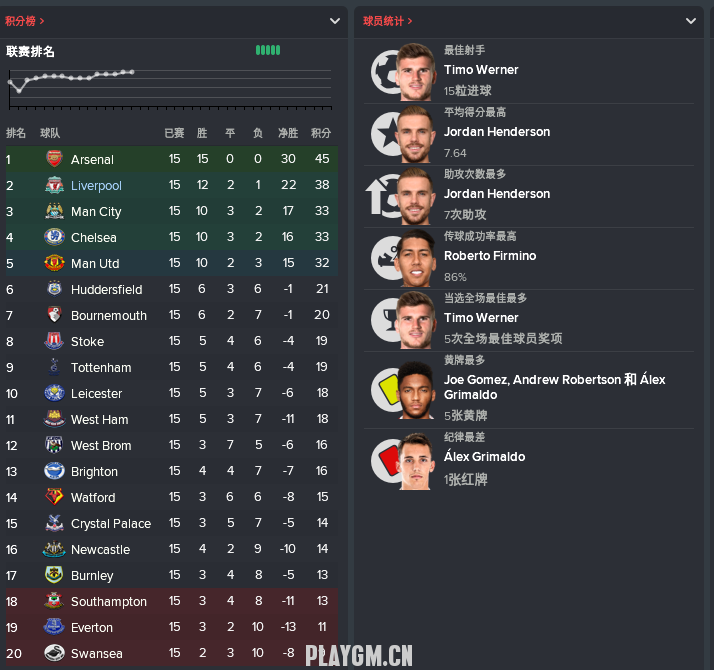Click last point on league position graph
The height and width of the screenshot is (670, 714).
(x=132, y=72)
